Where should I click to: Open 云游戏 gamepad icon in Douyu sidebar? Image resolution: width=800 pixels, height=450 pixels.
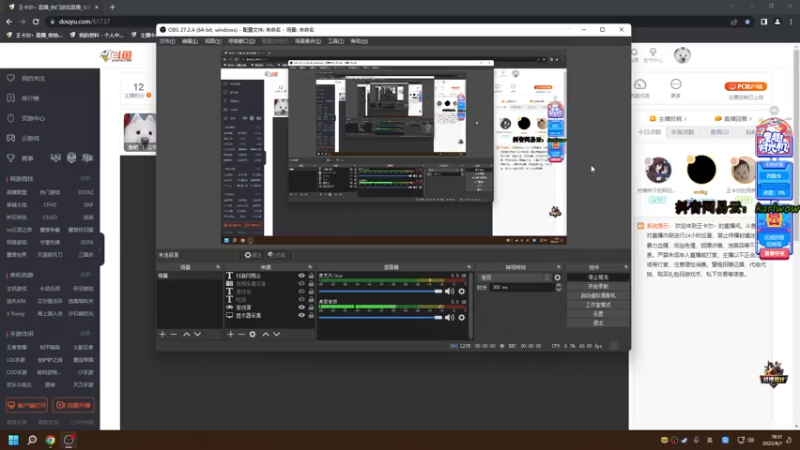coord(11,138)
